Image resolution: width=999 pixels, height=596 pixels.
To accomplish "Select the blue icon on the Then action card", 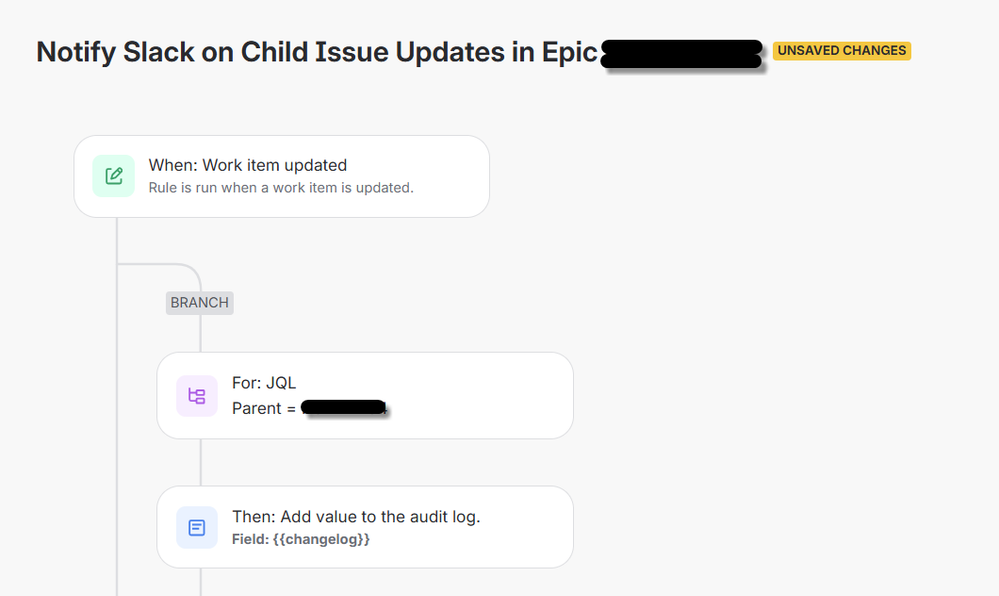I will 196,527.
